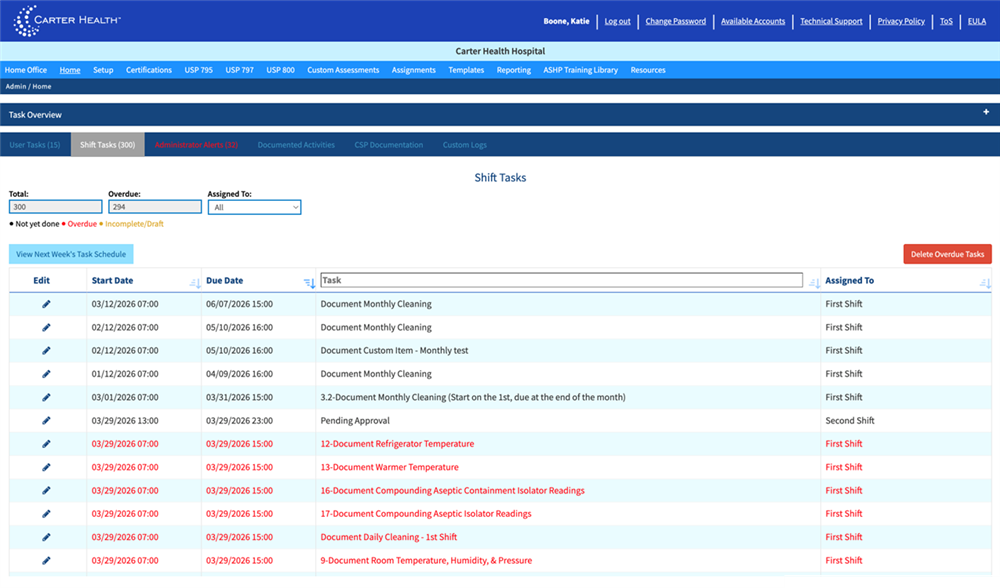
Task: Sort the Task column with arrow icon
Action: (814, 283)
